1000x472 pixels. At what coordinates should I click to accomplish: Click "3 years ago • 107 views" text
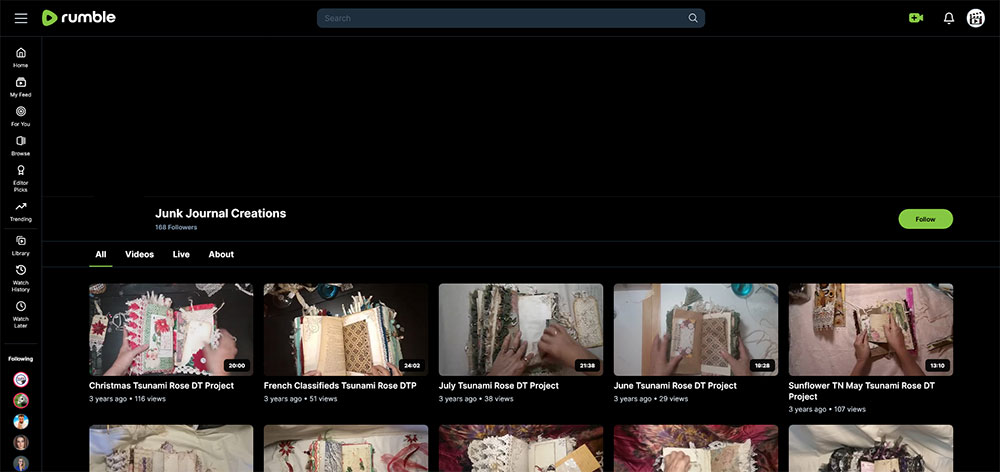click(x=827, y=409)
